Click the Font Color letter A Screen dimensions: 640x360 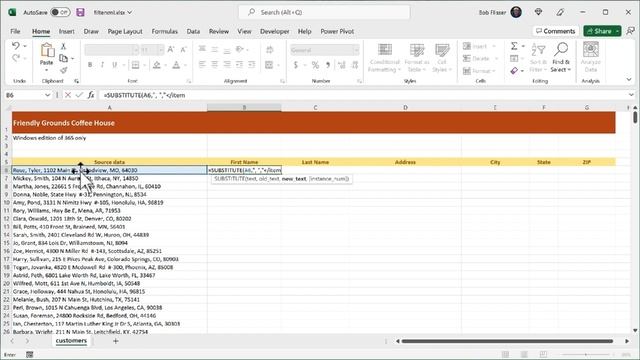pos(176,64)
